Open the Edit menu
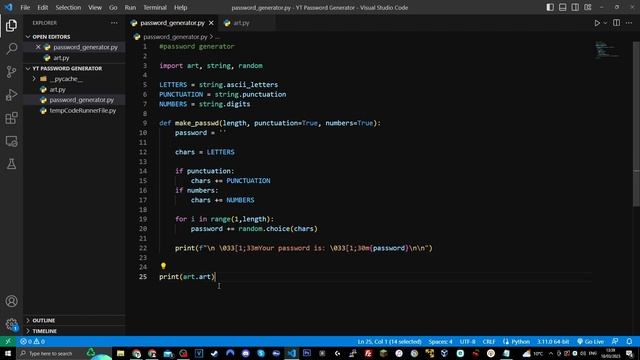Viewport: 640px width, 360px height. [x=42, y=7]
